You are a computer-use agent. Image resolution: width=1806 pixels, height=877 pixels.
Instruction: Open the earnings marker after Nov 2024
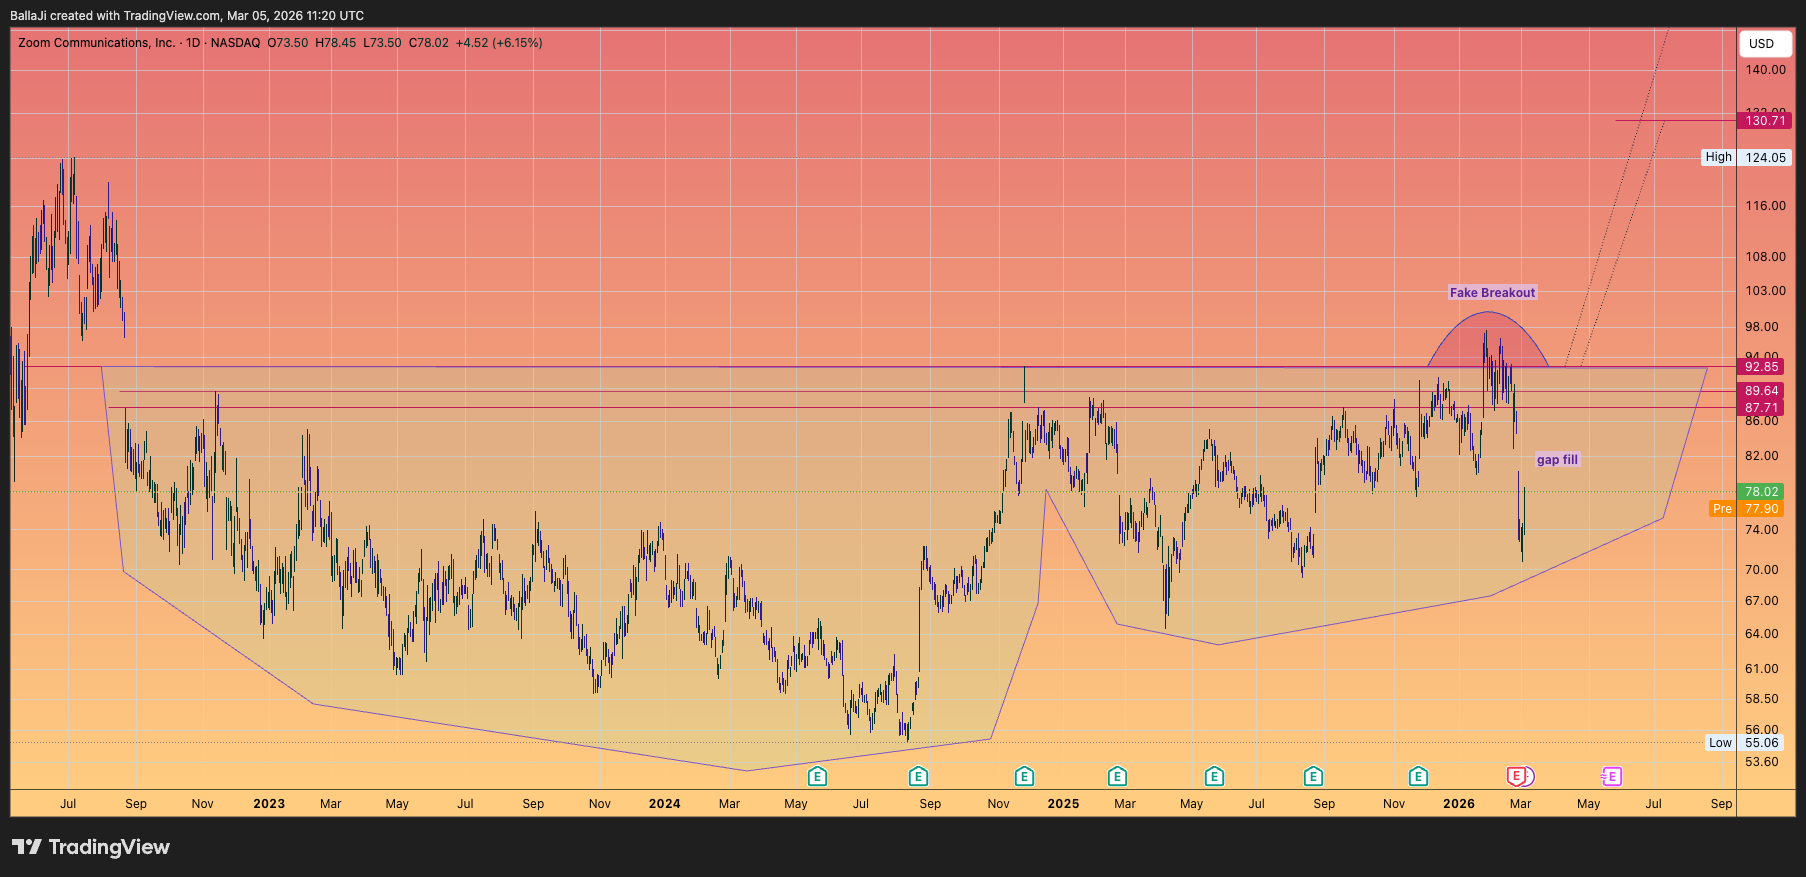coord(1024,777)
